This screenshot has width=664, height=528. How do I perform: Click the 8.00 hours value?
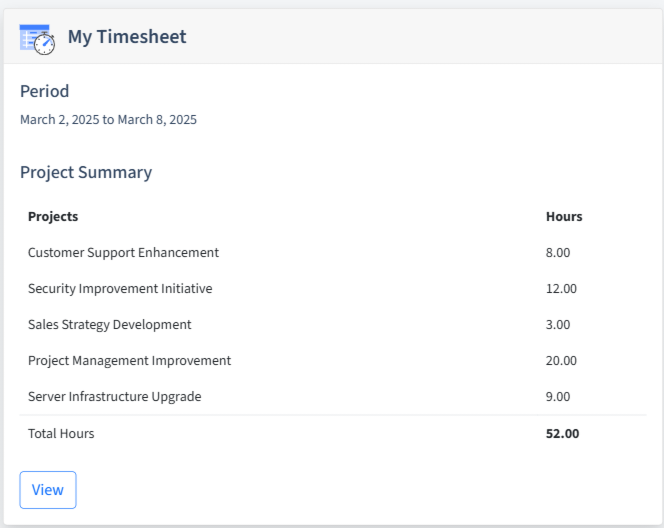point(558,252)
